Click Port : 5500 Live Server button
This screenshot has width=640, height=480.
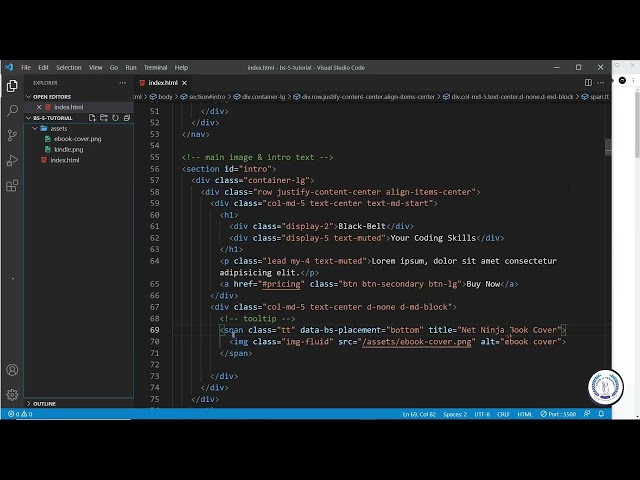coord(558,414)
